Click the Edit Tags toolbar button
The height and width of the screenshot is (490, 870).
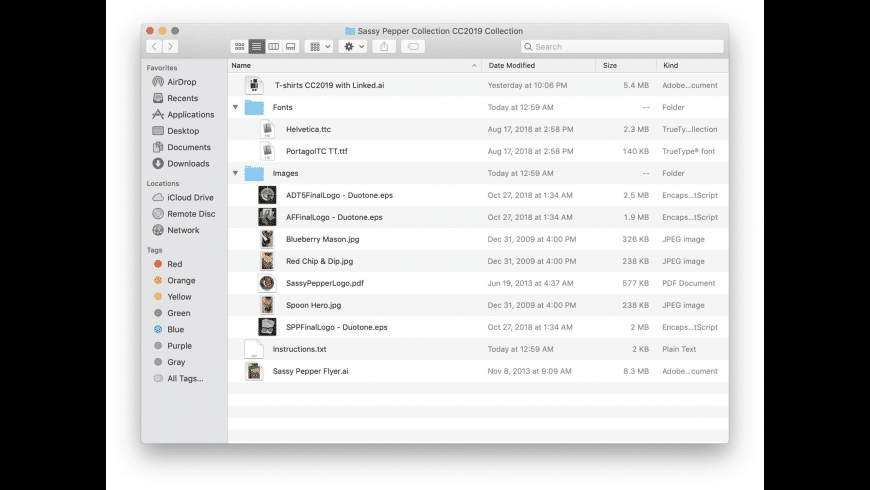click(x=413, y=46)
